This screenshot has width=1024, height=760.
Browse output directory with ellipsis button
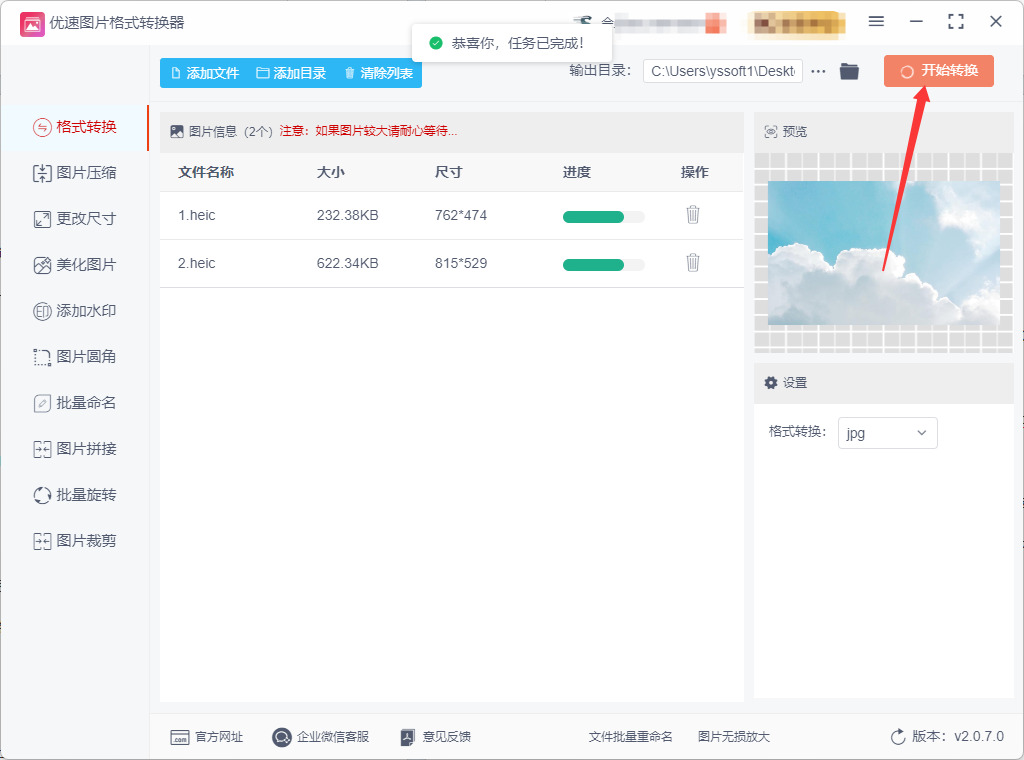818,71
